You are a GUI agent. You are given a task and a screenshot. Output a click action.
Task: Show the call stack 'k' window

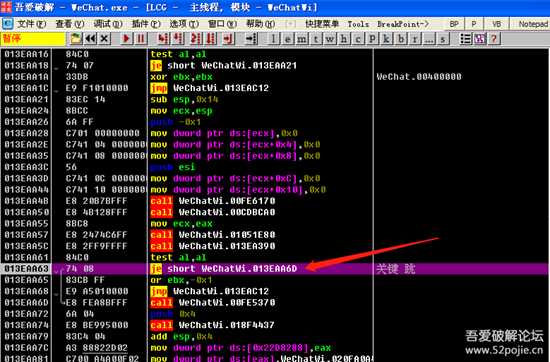386,39
